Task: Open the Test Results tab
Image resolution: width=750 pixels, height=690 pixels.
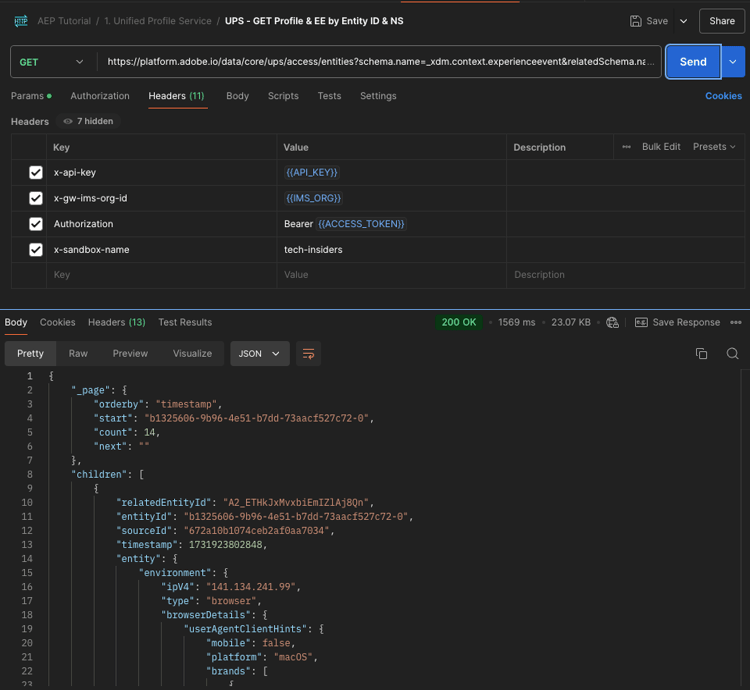Action: click(x=185, y=322)
